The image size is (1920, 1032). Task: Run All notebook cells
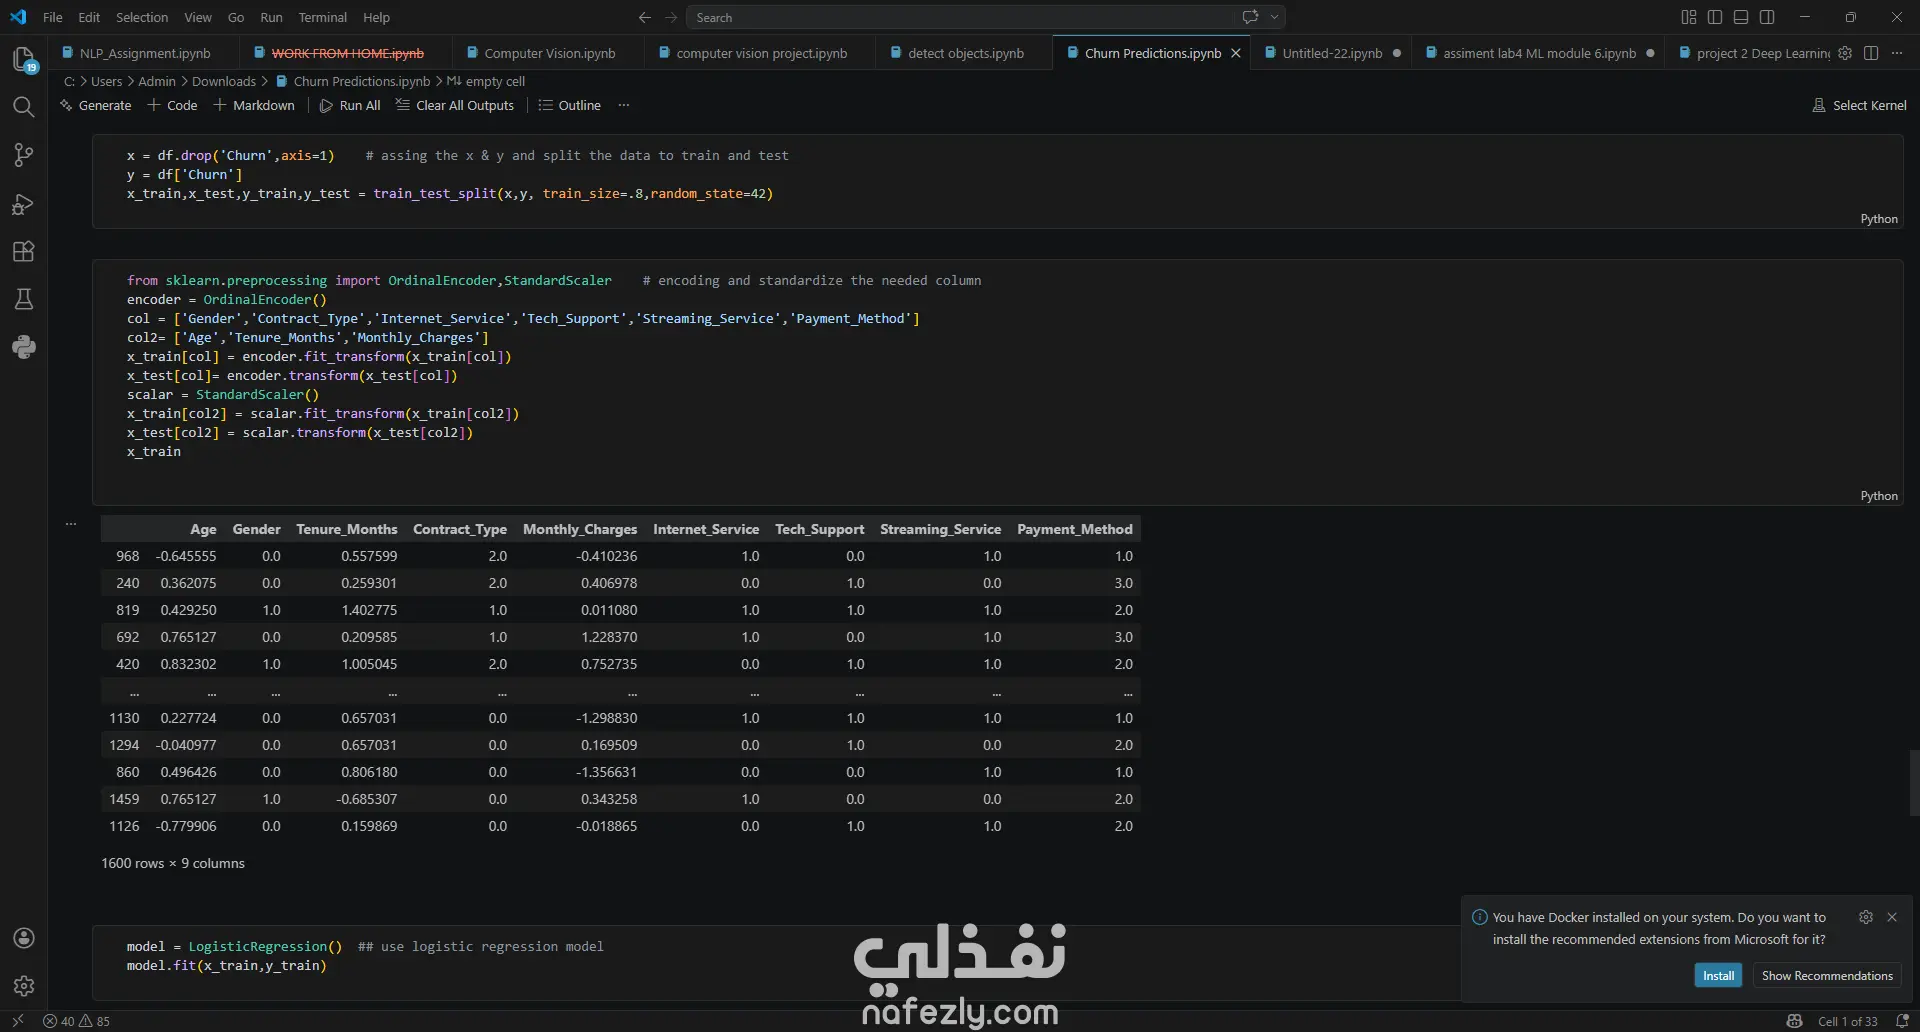tap(350, 105)
